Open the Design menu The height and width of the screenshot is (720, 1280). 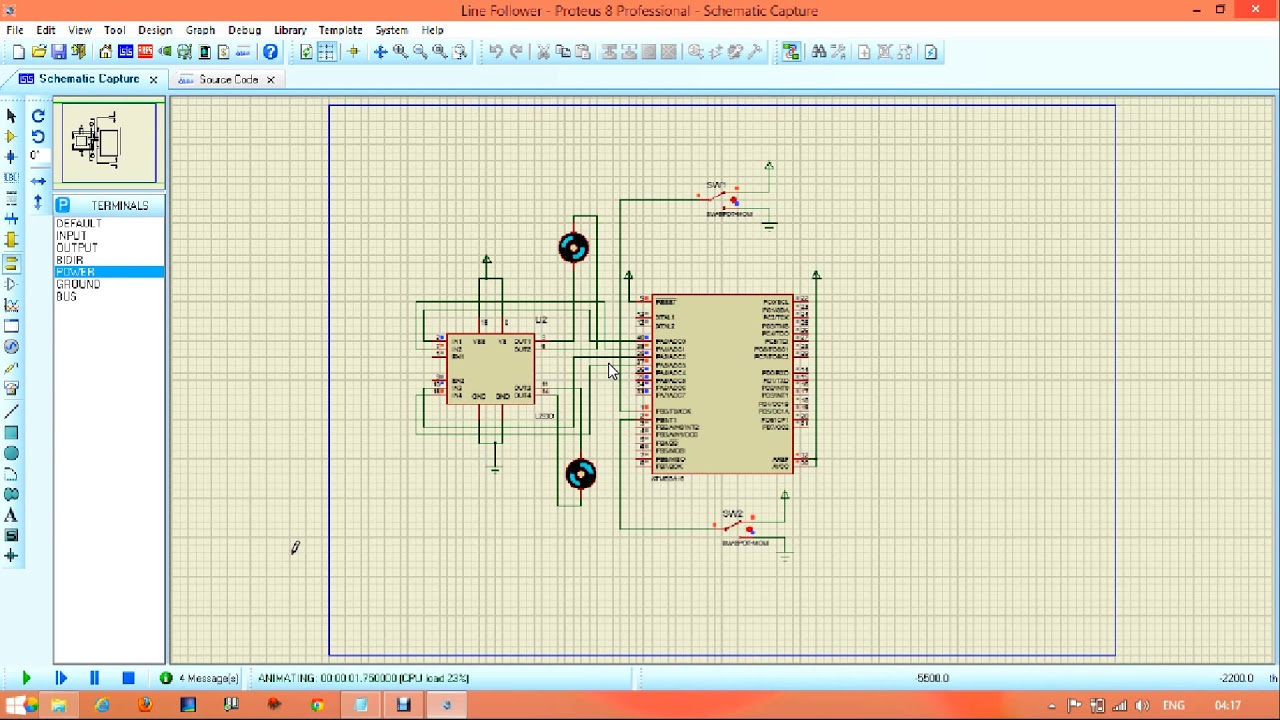155,30
